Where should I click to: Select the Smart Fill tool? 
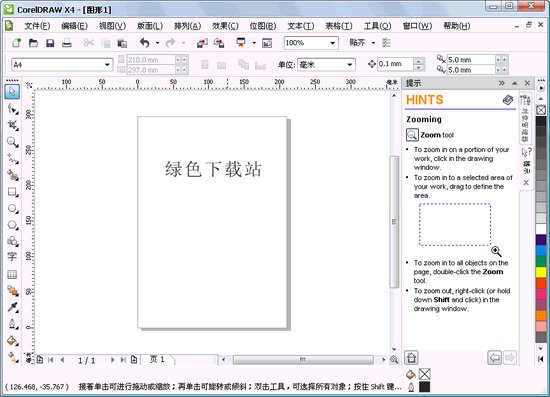pyautogui.click(x=13, y=175)
